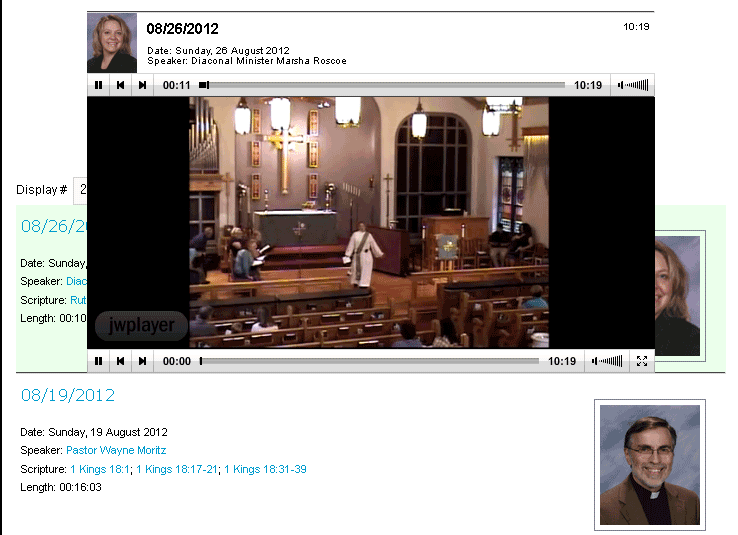This screenshot has width=738, height=535.
Task: Click the video frame showing the church
Action: pos(369,223)
